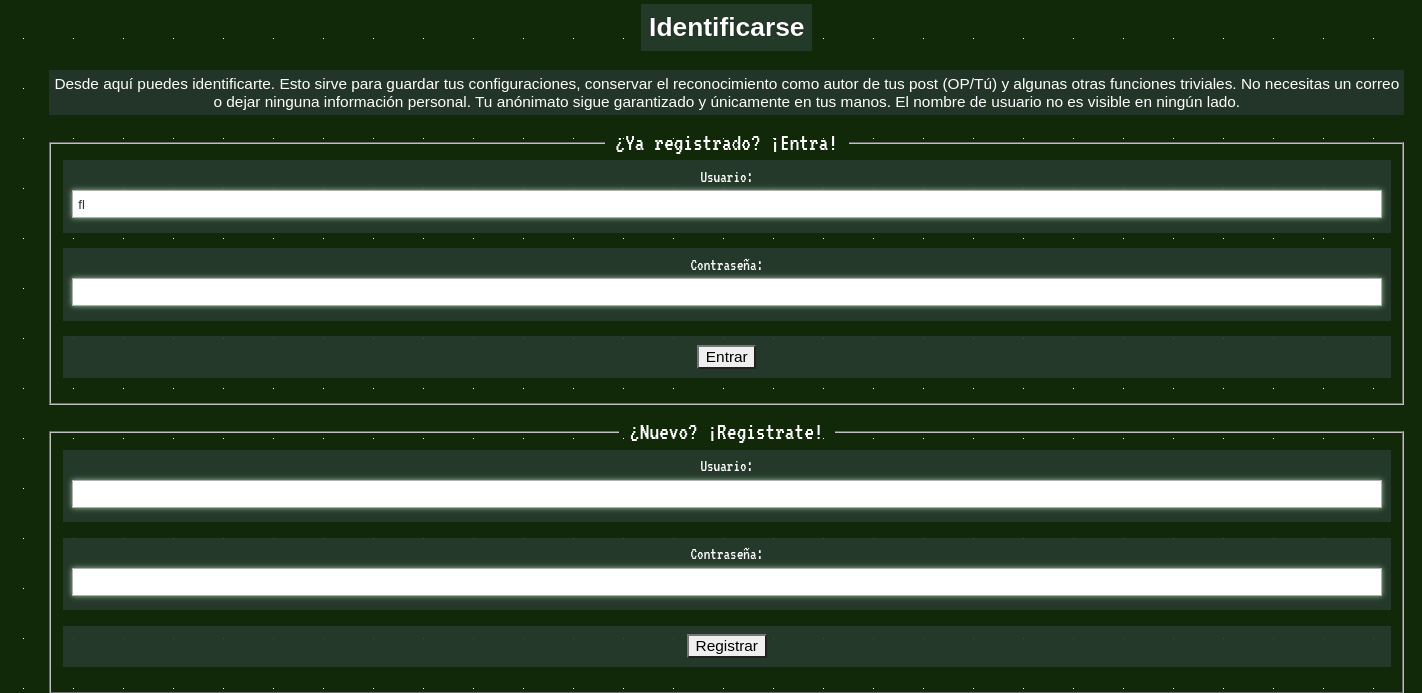This screenshot has width=1422, height=693.
Task: Click the "Desde aquí puedes identificarte" intro text
Action: tap(164, 84)
